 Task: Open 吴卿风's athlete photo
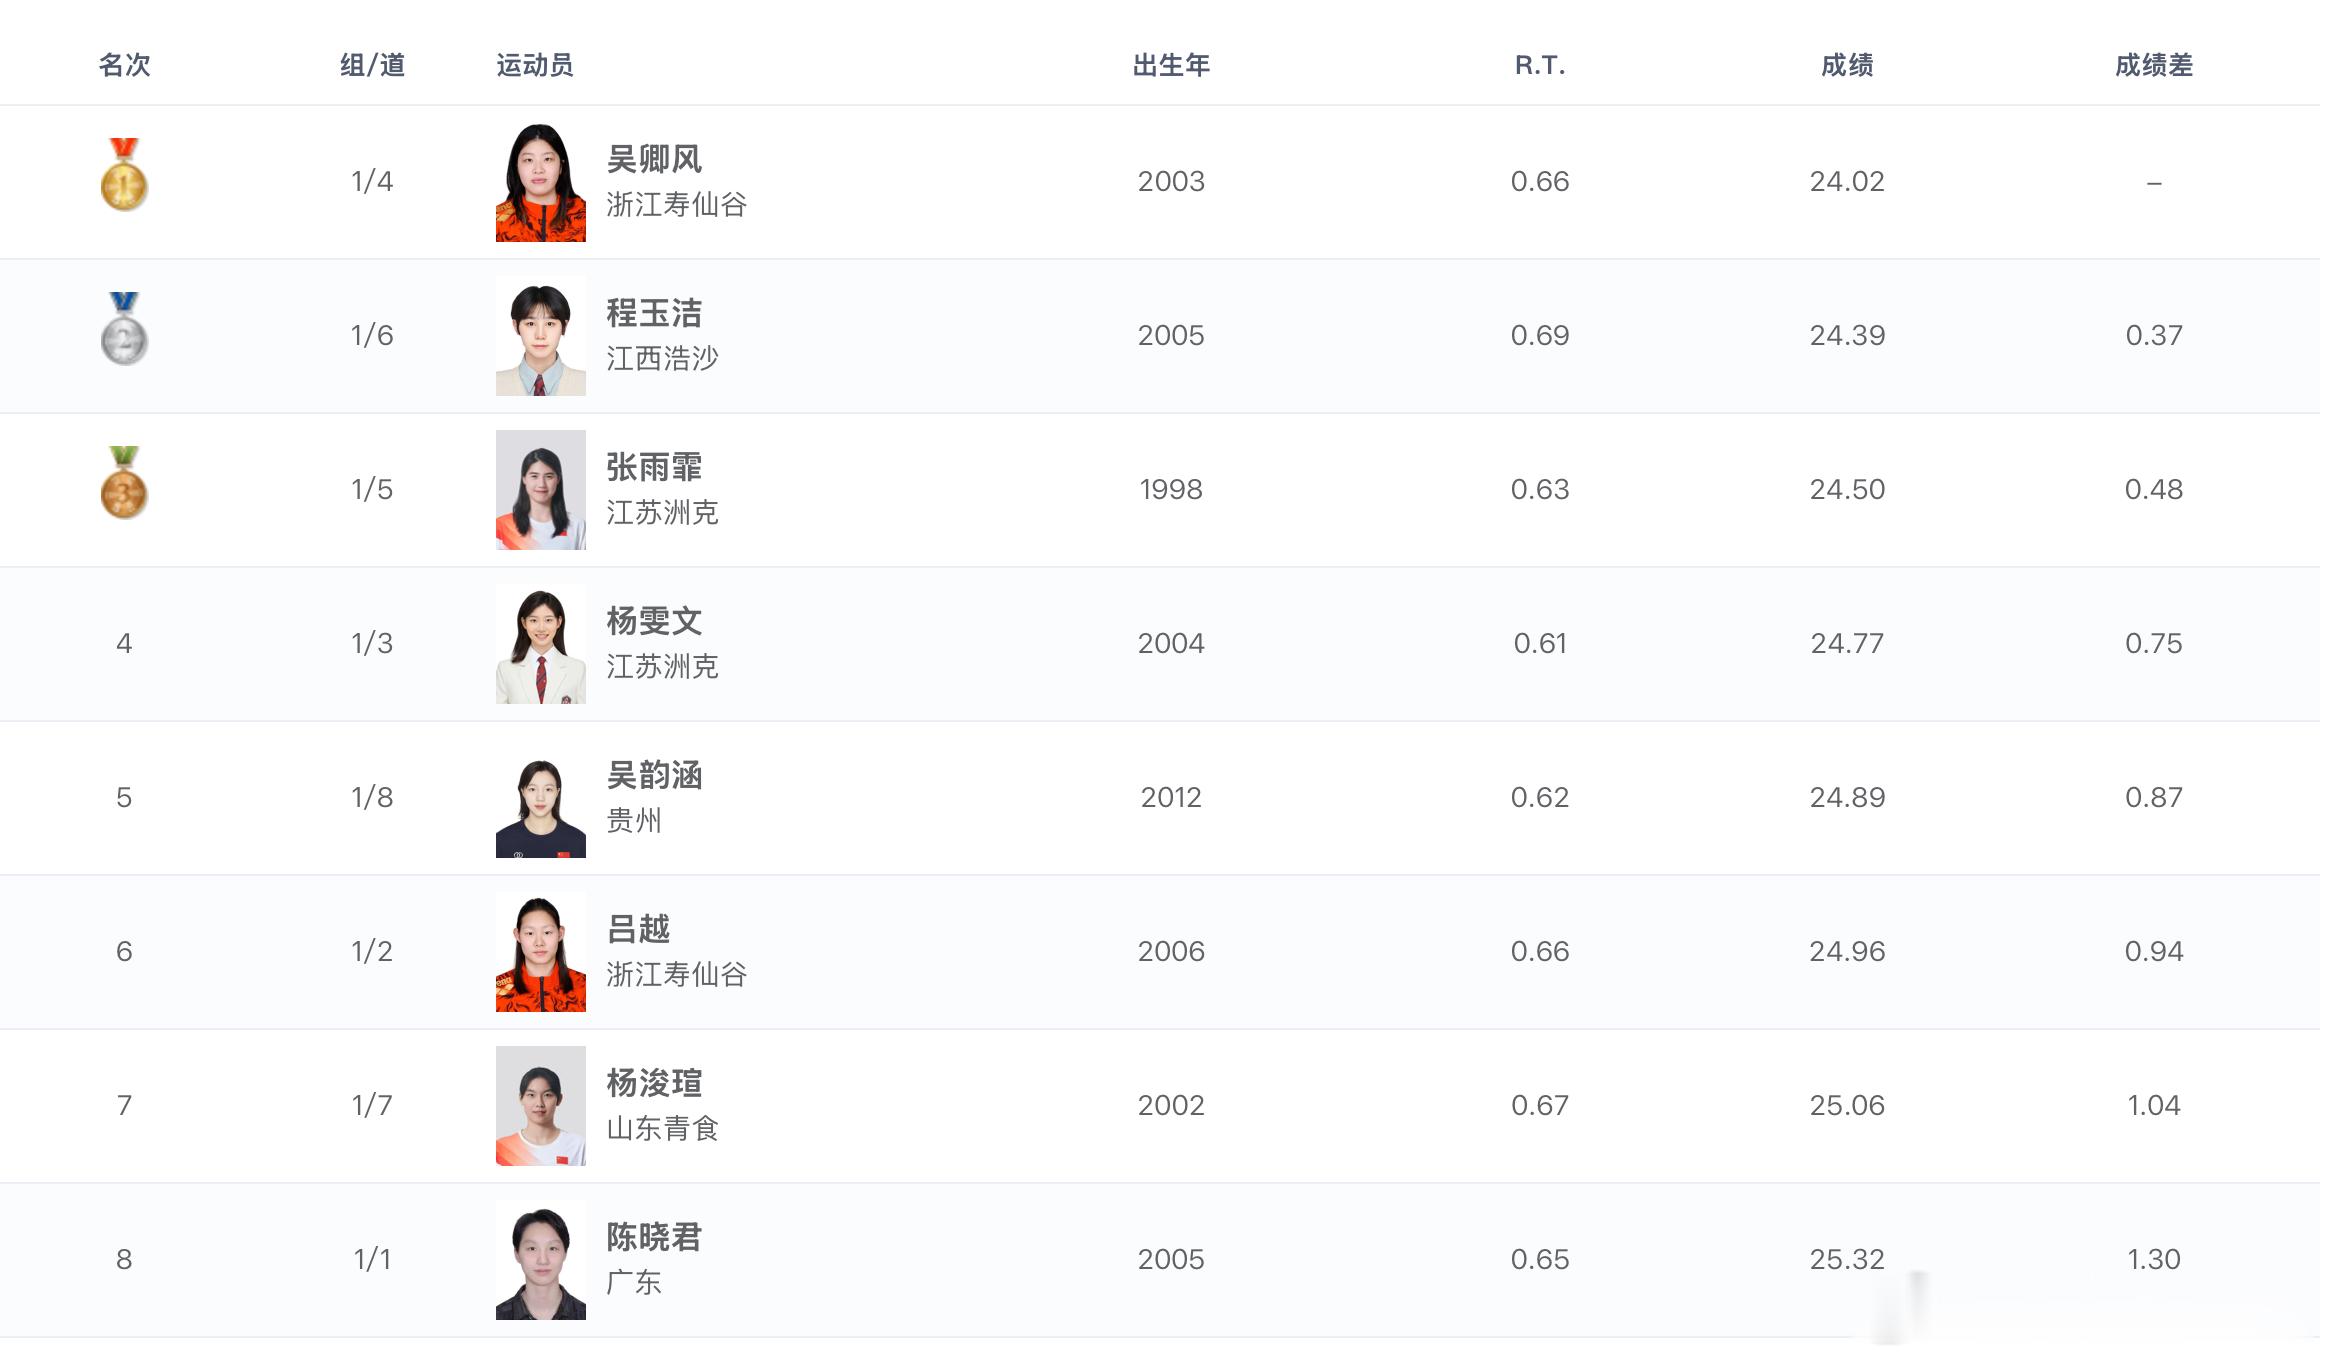click(541, 182)
